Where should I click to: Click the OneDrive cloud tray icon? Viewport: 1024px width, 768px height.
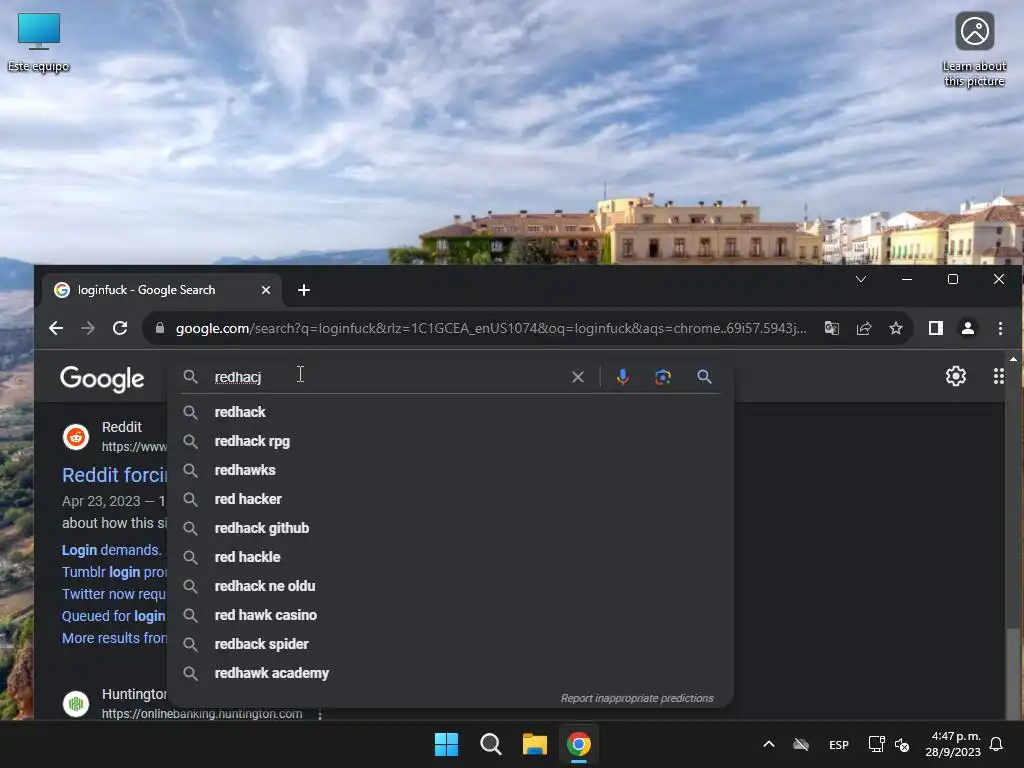[x=801, y=744]
